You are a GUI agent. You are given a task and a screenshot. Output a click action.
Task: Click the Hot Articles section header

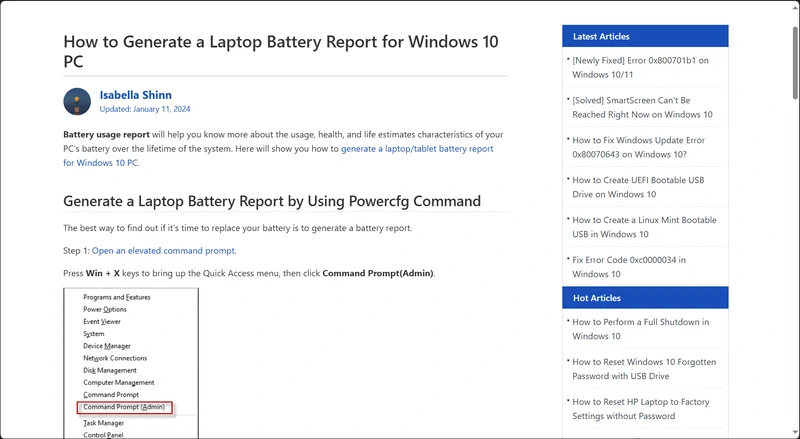click(x=596, y=298)
